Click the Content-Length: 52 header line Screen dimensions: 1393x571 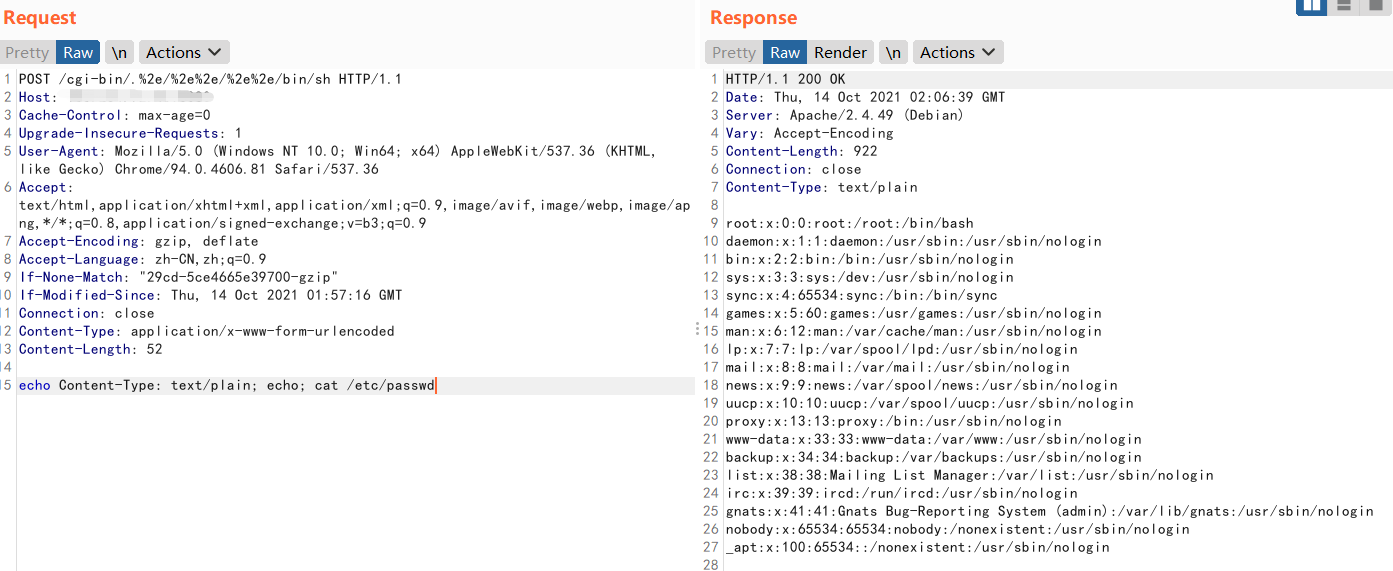(90, 349)
